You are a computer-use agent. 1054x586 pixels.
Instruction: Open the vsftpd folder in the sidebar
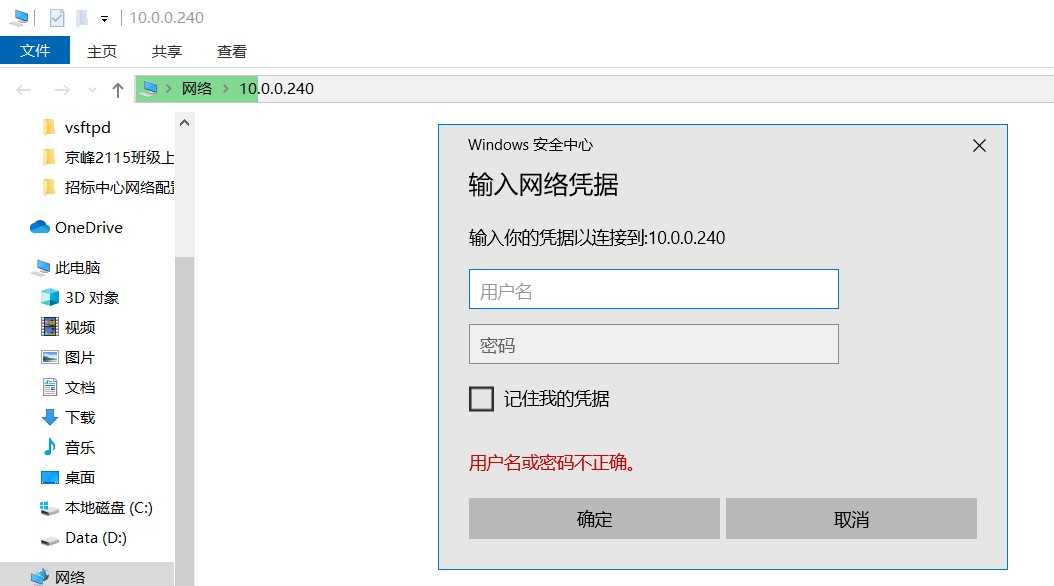(87, 127)
